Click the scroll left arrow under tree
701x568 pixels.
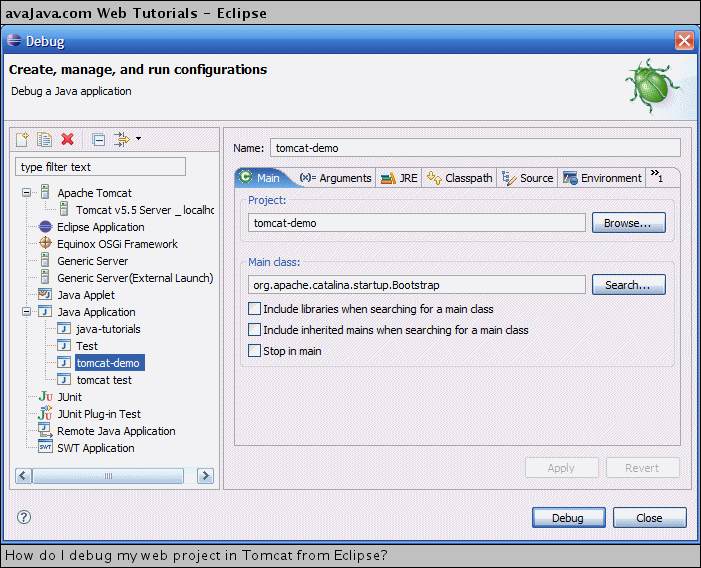(x=24, y=475)
